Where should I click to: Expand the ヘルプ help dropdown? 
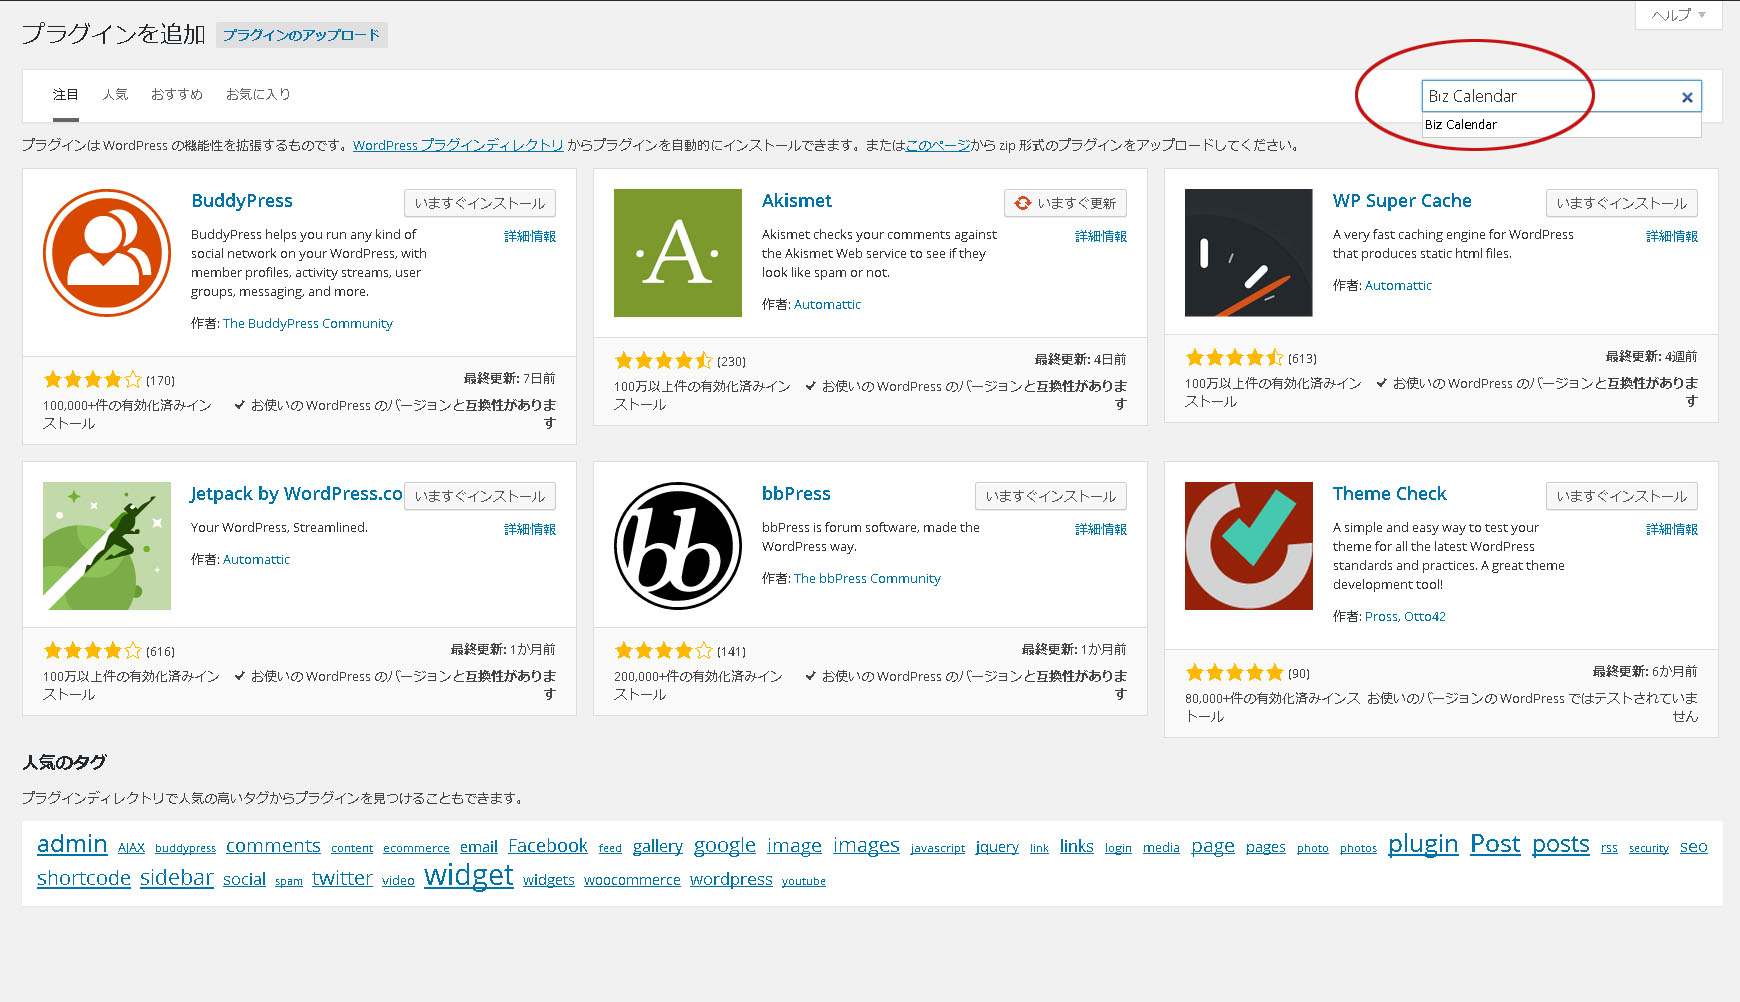(1678, 15)
